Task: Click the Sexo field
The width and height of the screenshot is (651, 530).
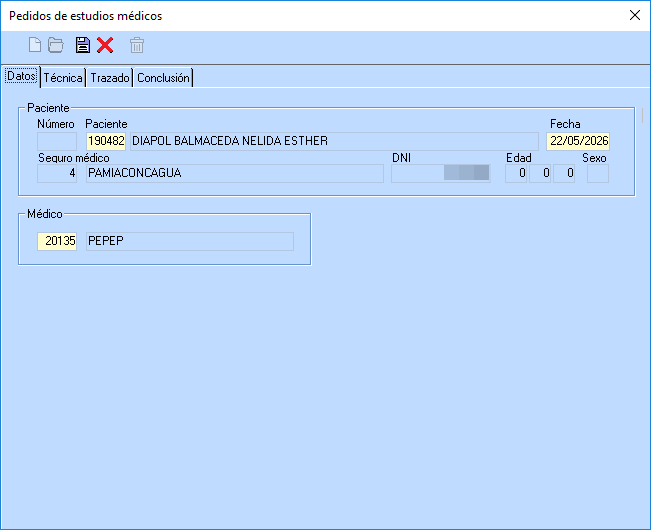Action: 598,173
